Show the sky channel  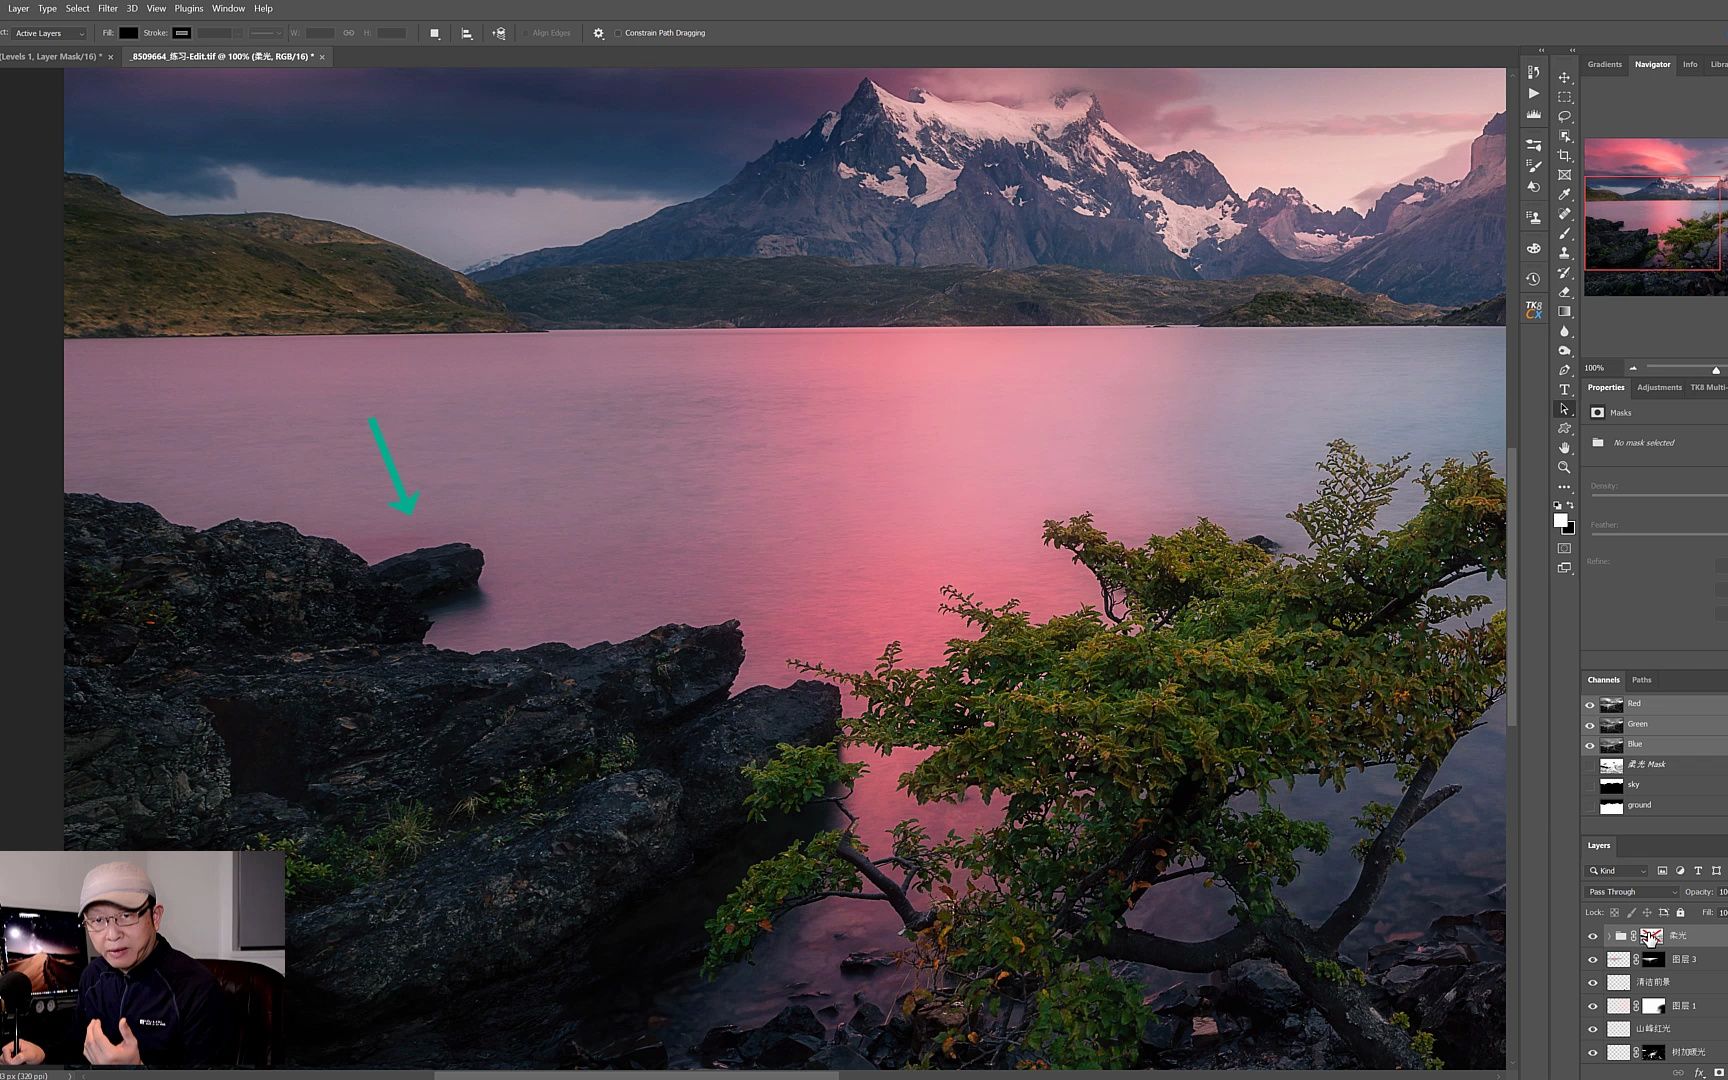point(1590,786)
